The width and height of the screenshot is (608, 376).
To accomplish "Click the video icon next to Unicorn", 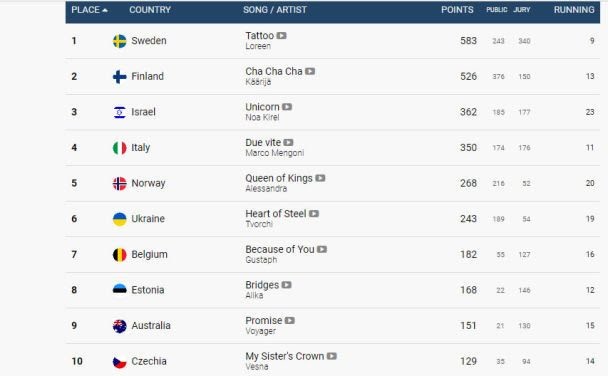I will (287, 107).
